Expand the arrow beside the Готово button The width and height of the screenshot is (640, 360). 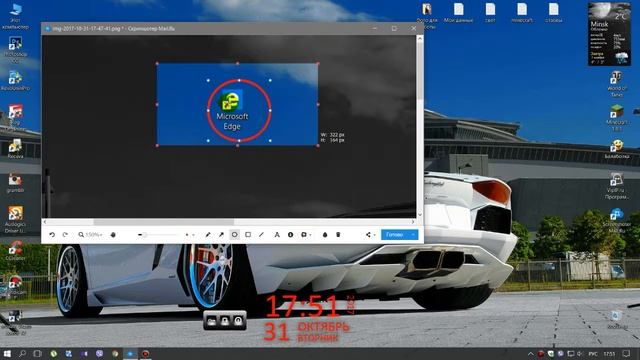(x=413, y=235)
